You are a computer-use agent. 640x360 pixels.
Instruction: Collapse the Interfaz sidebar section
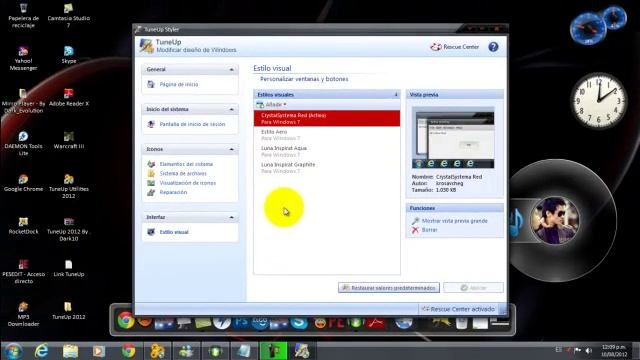pyautogui.click(x=231, y=217)
